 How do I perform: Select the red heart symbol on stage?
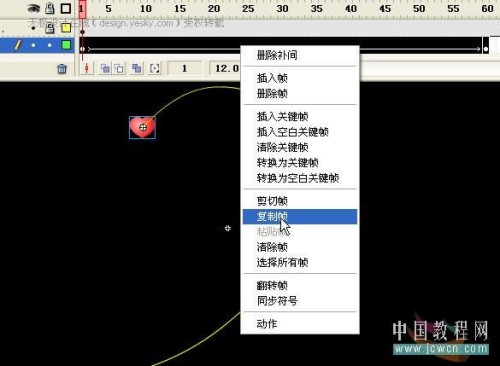click(x=142, y=127)
